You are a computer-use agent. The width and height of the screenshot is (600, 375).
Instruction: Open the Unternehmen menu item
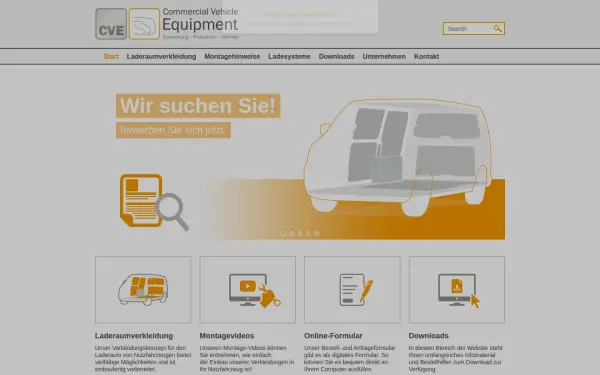[384, 57]
